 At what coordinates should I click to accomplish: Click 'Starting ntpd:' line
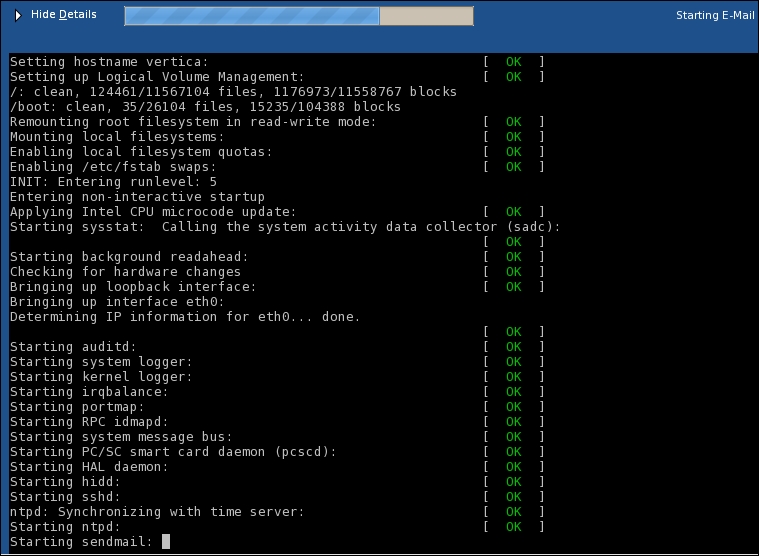[65, 527]
